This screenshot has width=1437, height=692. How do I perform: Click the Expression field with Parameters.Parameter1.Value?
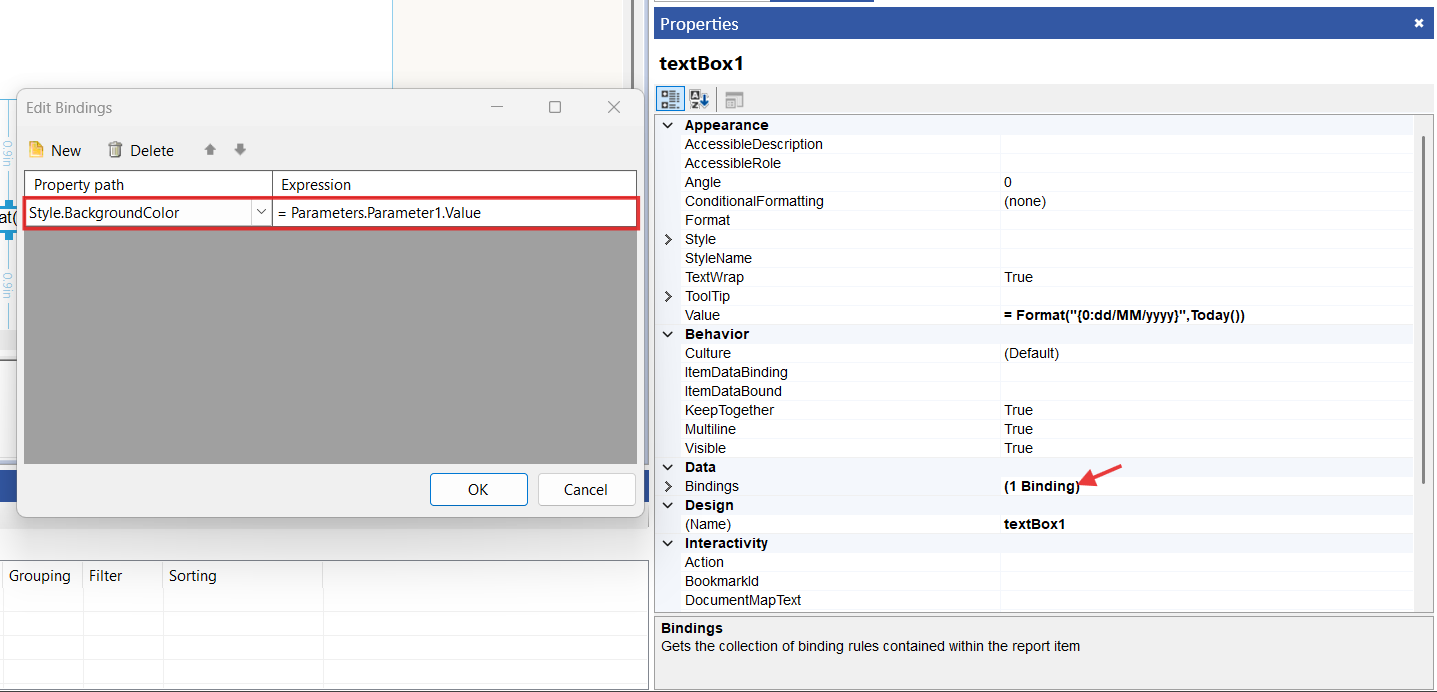(454, 213)
